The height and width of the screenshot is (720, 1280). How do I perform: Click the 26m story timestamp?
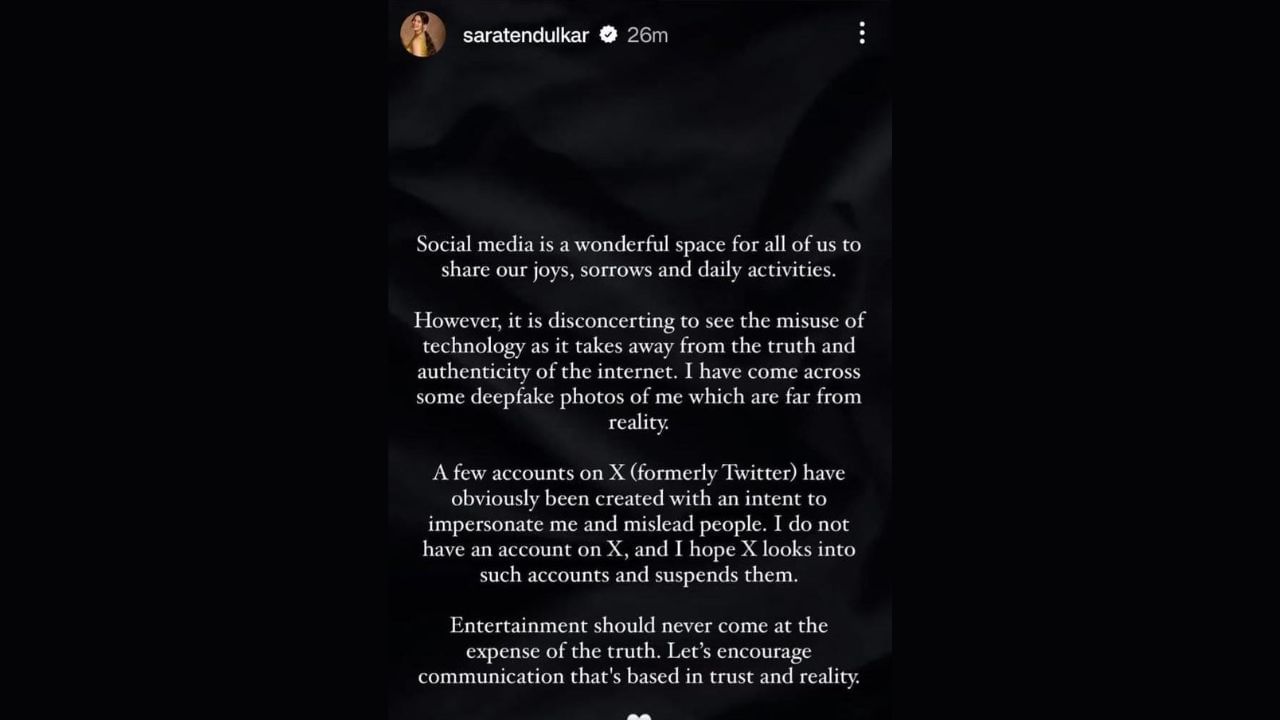point(647,35)
